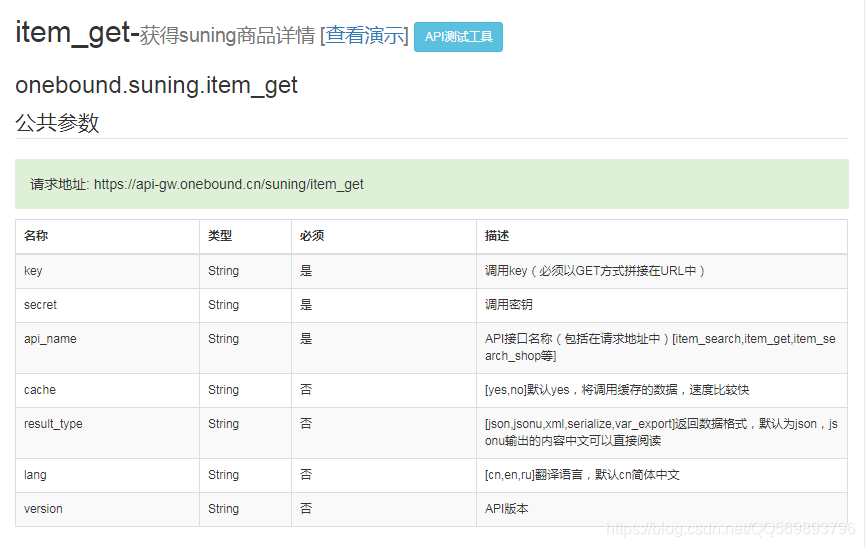
Task: Click the item_get page title
Action: click(77, 33)
